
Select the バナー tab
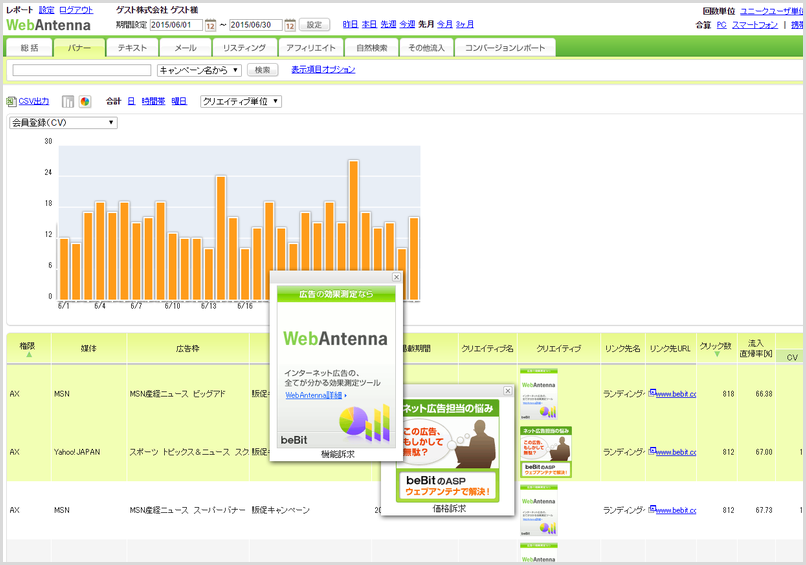pyautogui.click(x=79, y=48)
